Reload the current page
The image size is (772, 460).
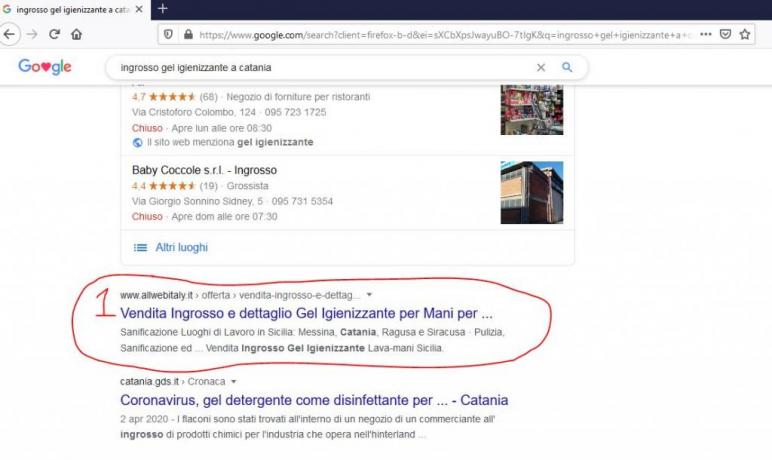pos(55,34)
